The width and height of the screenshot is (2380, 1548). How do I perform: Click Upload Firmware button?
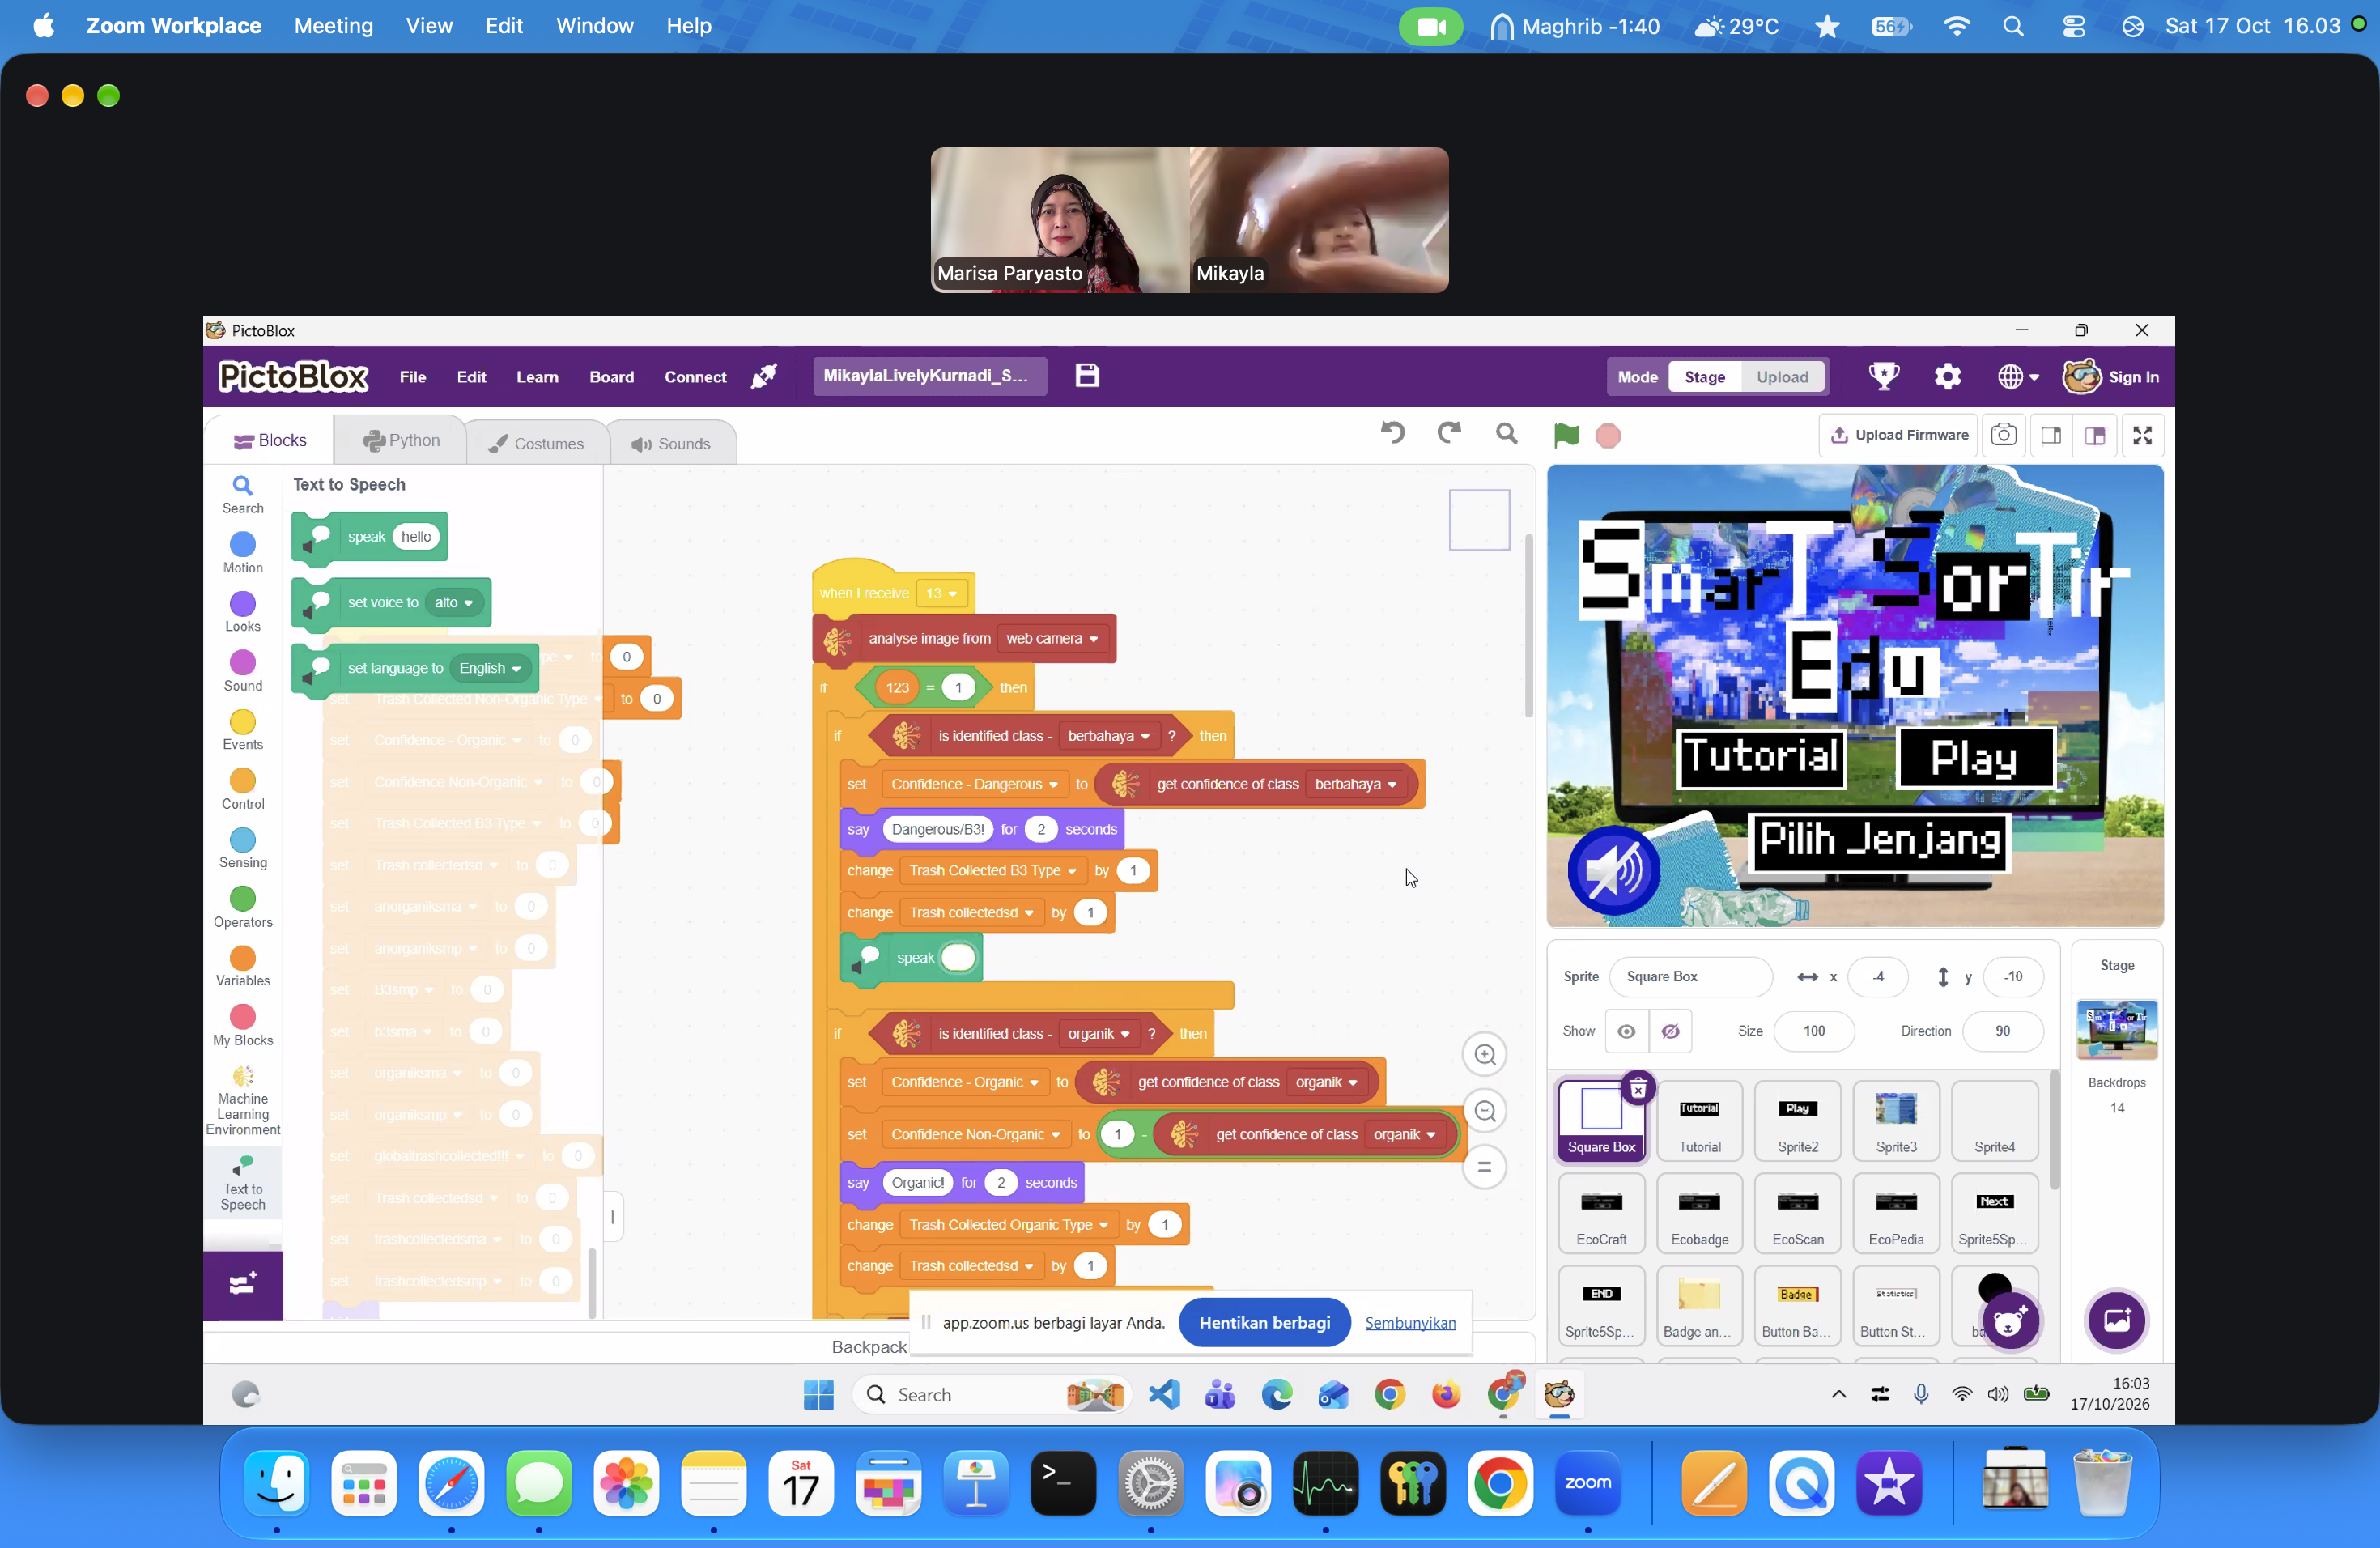1898,435
